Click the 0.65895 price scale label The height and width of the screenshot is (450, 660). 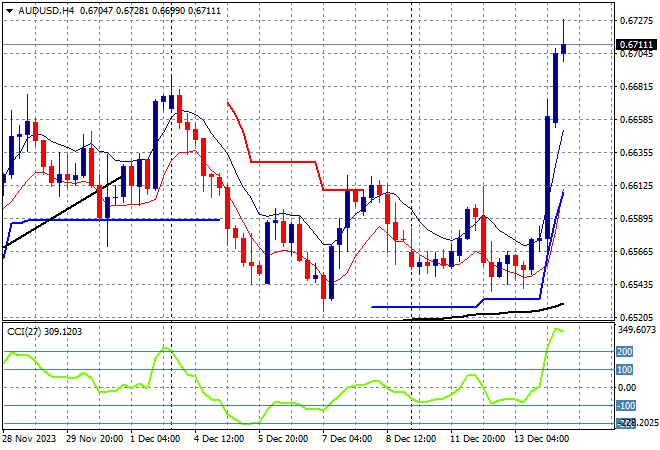[x=637, y=219]
